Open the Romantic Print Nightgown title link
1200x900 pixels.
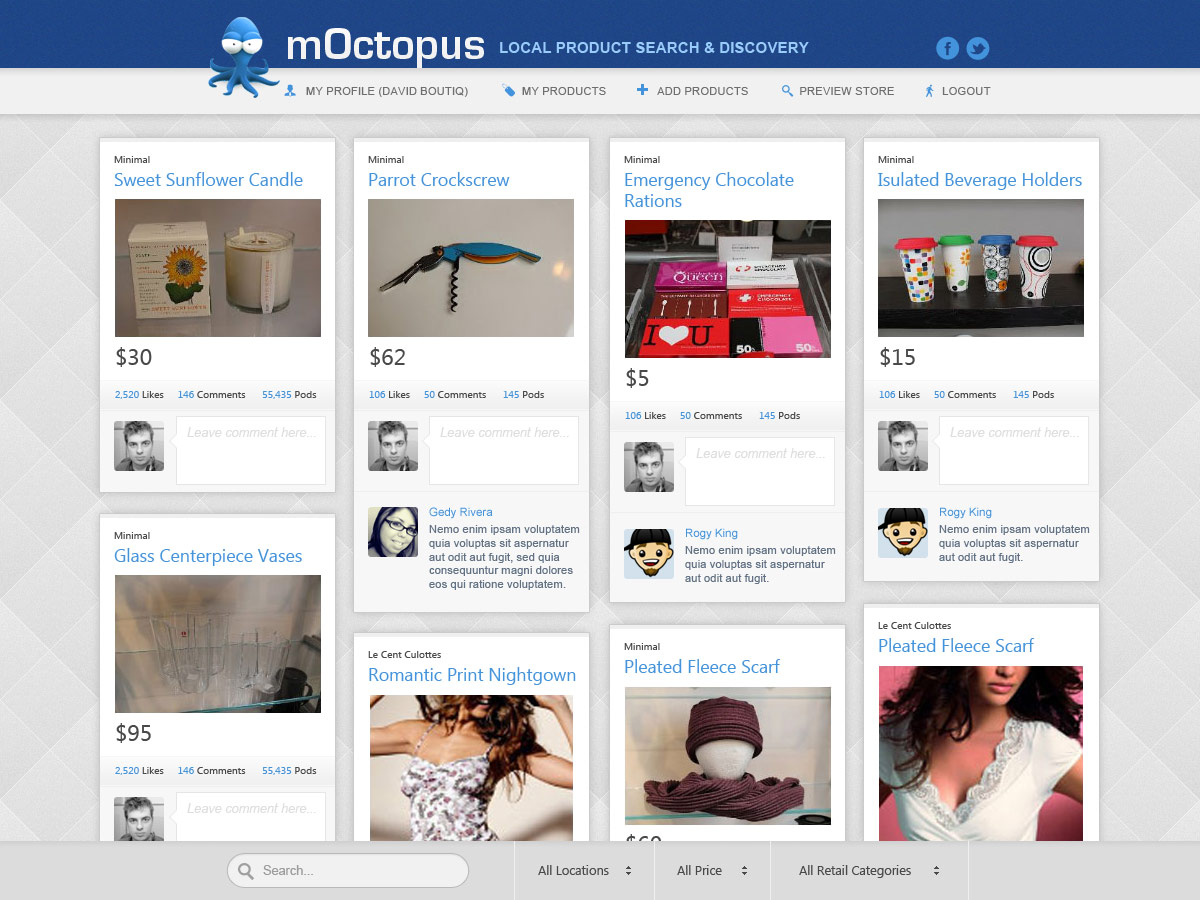click(472, 675)
